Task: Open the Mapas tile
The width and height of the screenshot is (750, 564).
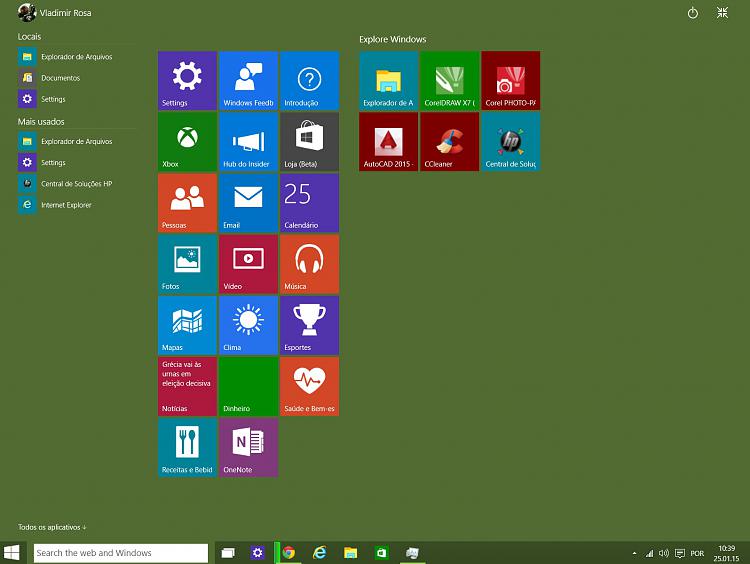Action: click(187, 325)
